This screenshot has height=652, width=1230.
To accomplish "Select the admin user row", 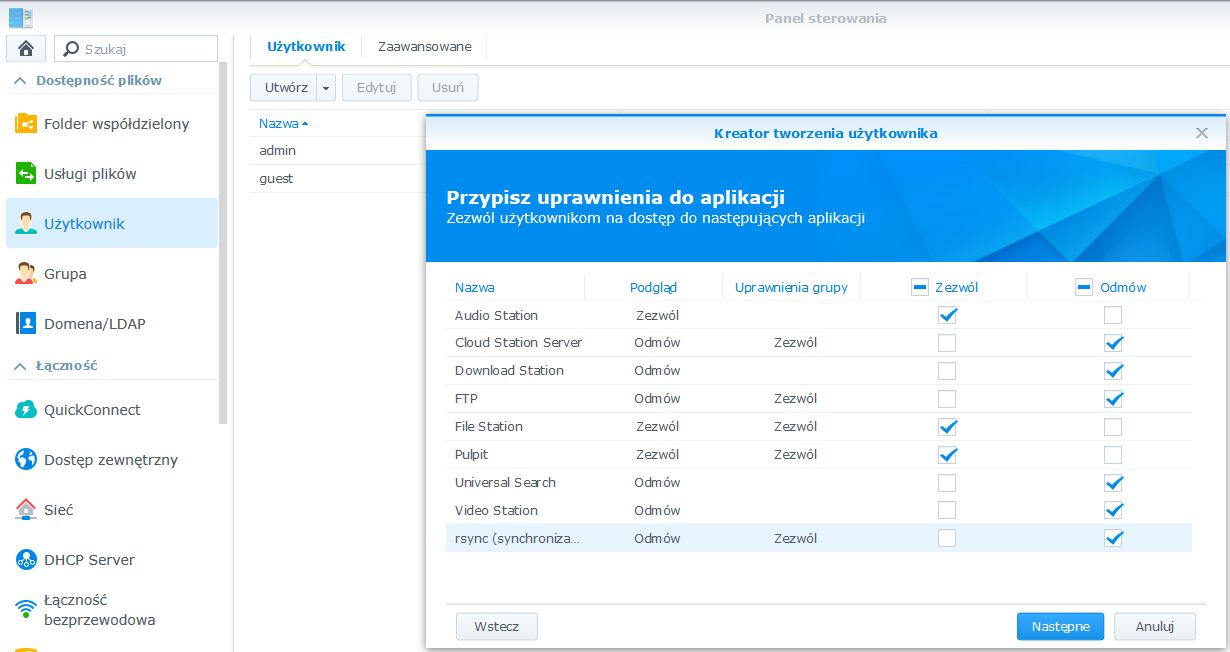I will [x=338, y=150].
